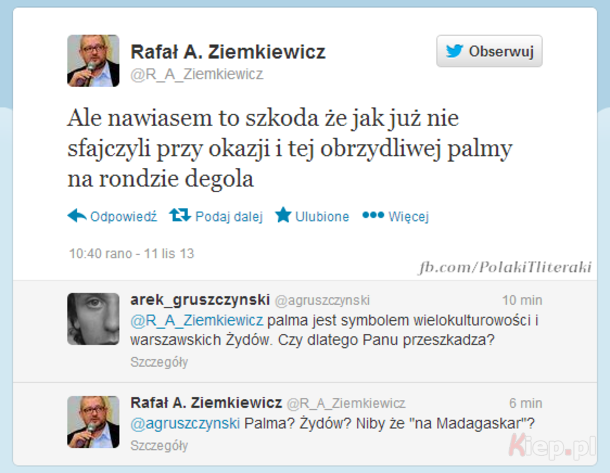This screenshot has height=473, width=610.
Task: Open Rafał A. Ziemkiewicz's main tweet avatar
Action: point(93,61)
